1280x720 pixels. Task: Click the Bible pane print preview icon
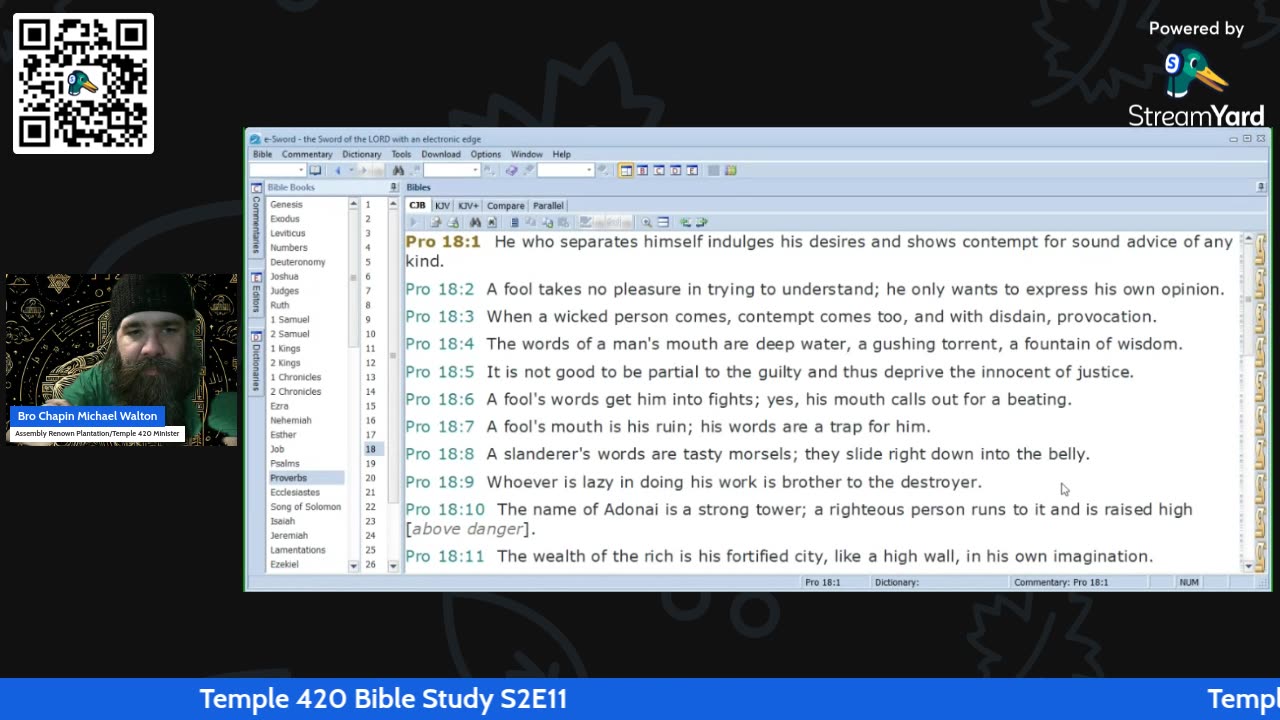(x=436, y=222)
